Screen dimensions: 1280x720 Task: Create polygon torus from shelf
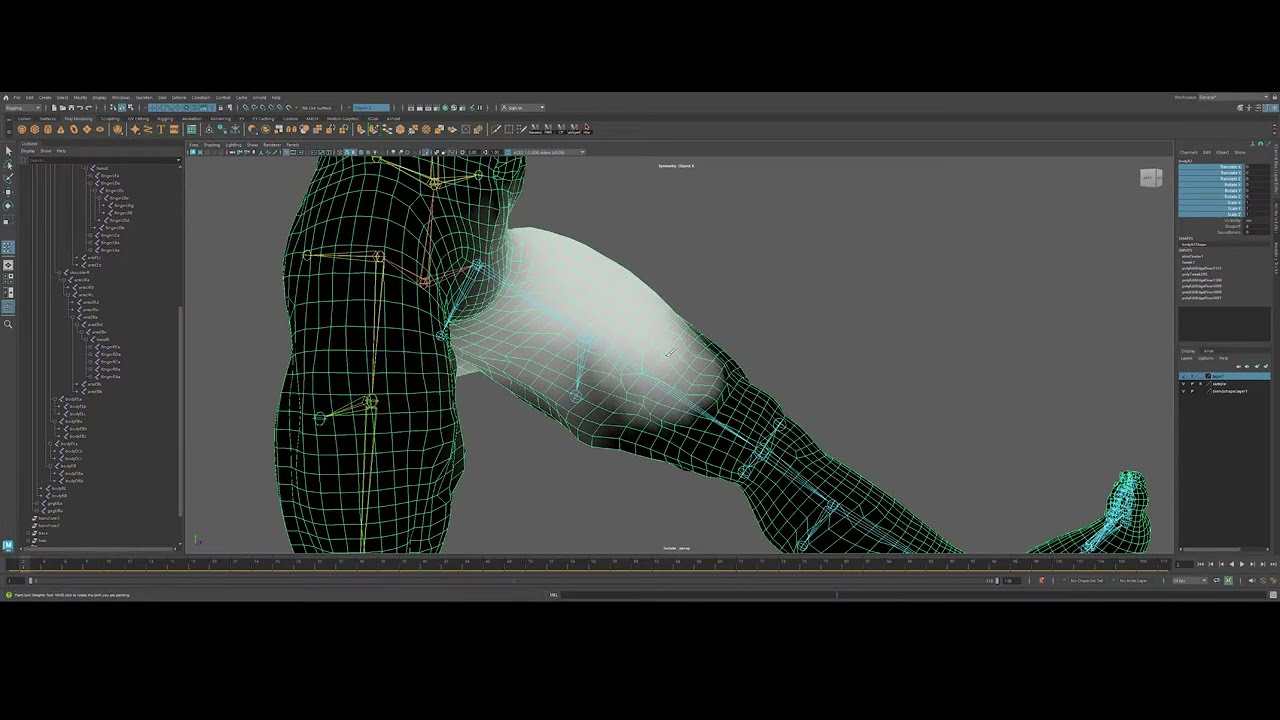(x=73, y=129)
